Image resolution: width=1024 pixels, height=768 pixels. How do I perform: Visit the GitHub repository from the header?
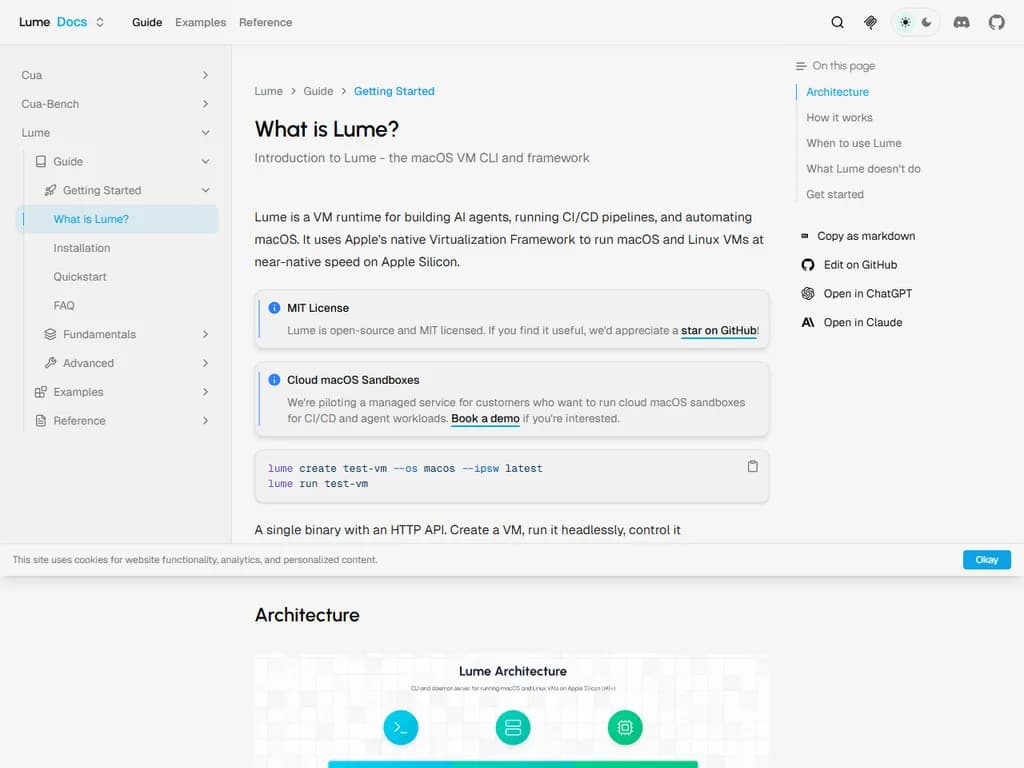(996, 21)
